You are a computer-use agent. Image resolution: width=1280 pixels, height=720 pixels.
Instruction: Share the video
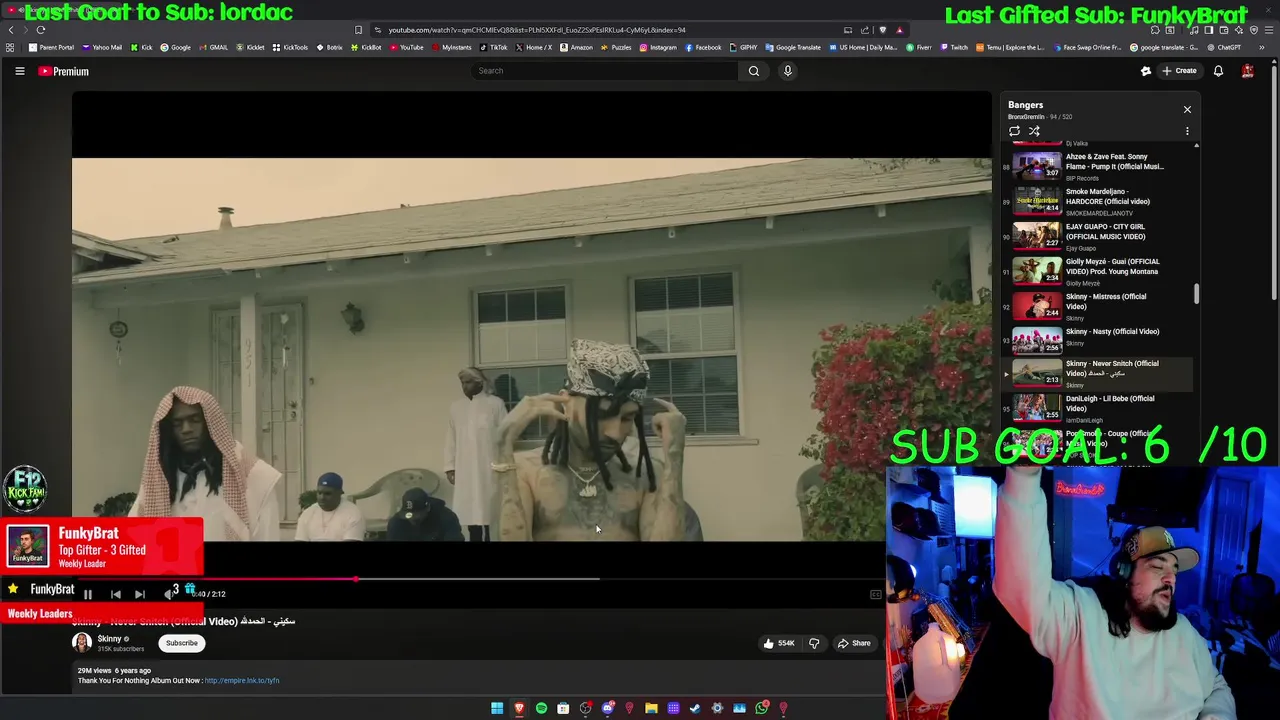(x=854, y=643)
